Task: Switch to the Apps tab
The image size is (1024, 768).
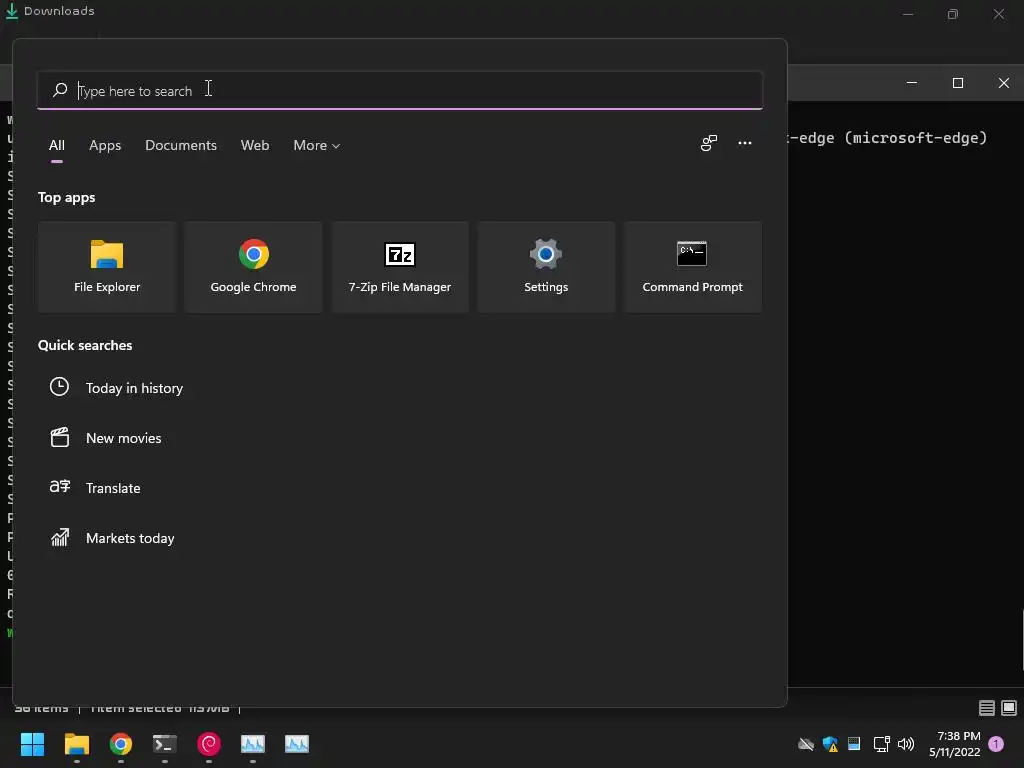Action: click(x=105, y=145)
